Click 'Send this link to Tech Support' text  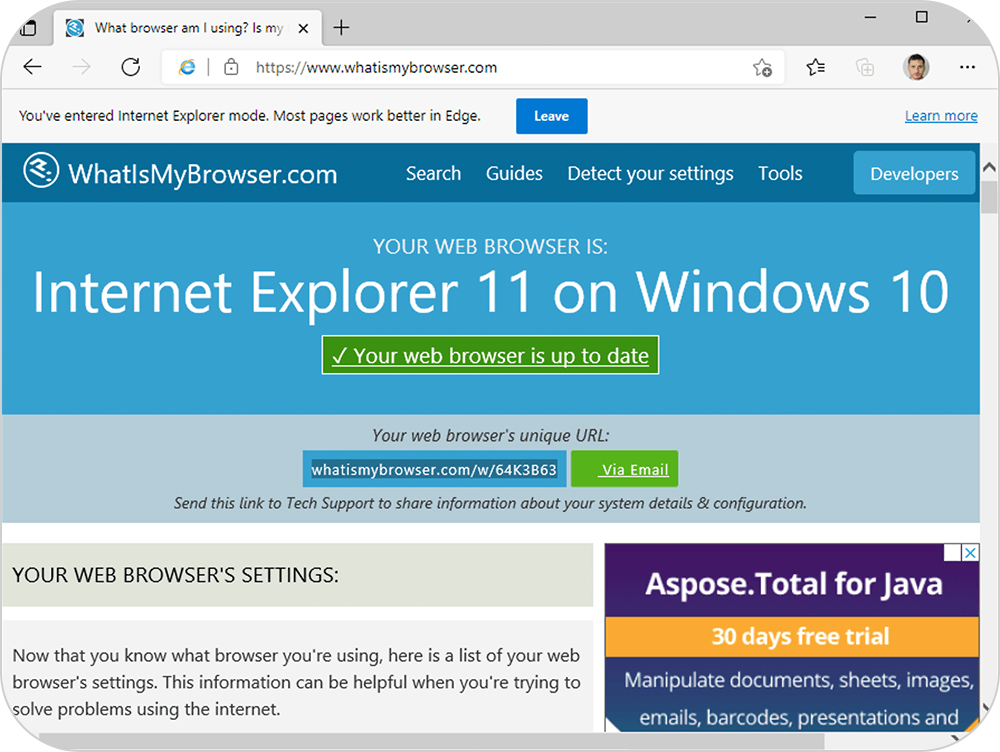(x=490, y=503)
